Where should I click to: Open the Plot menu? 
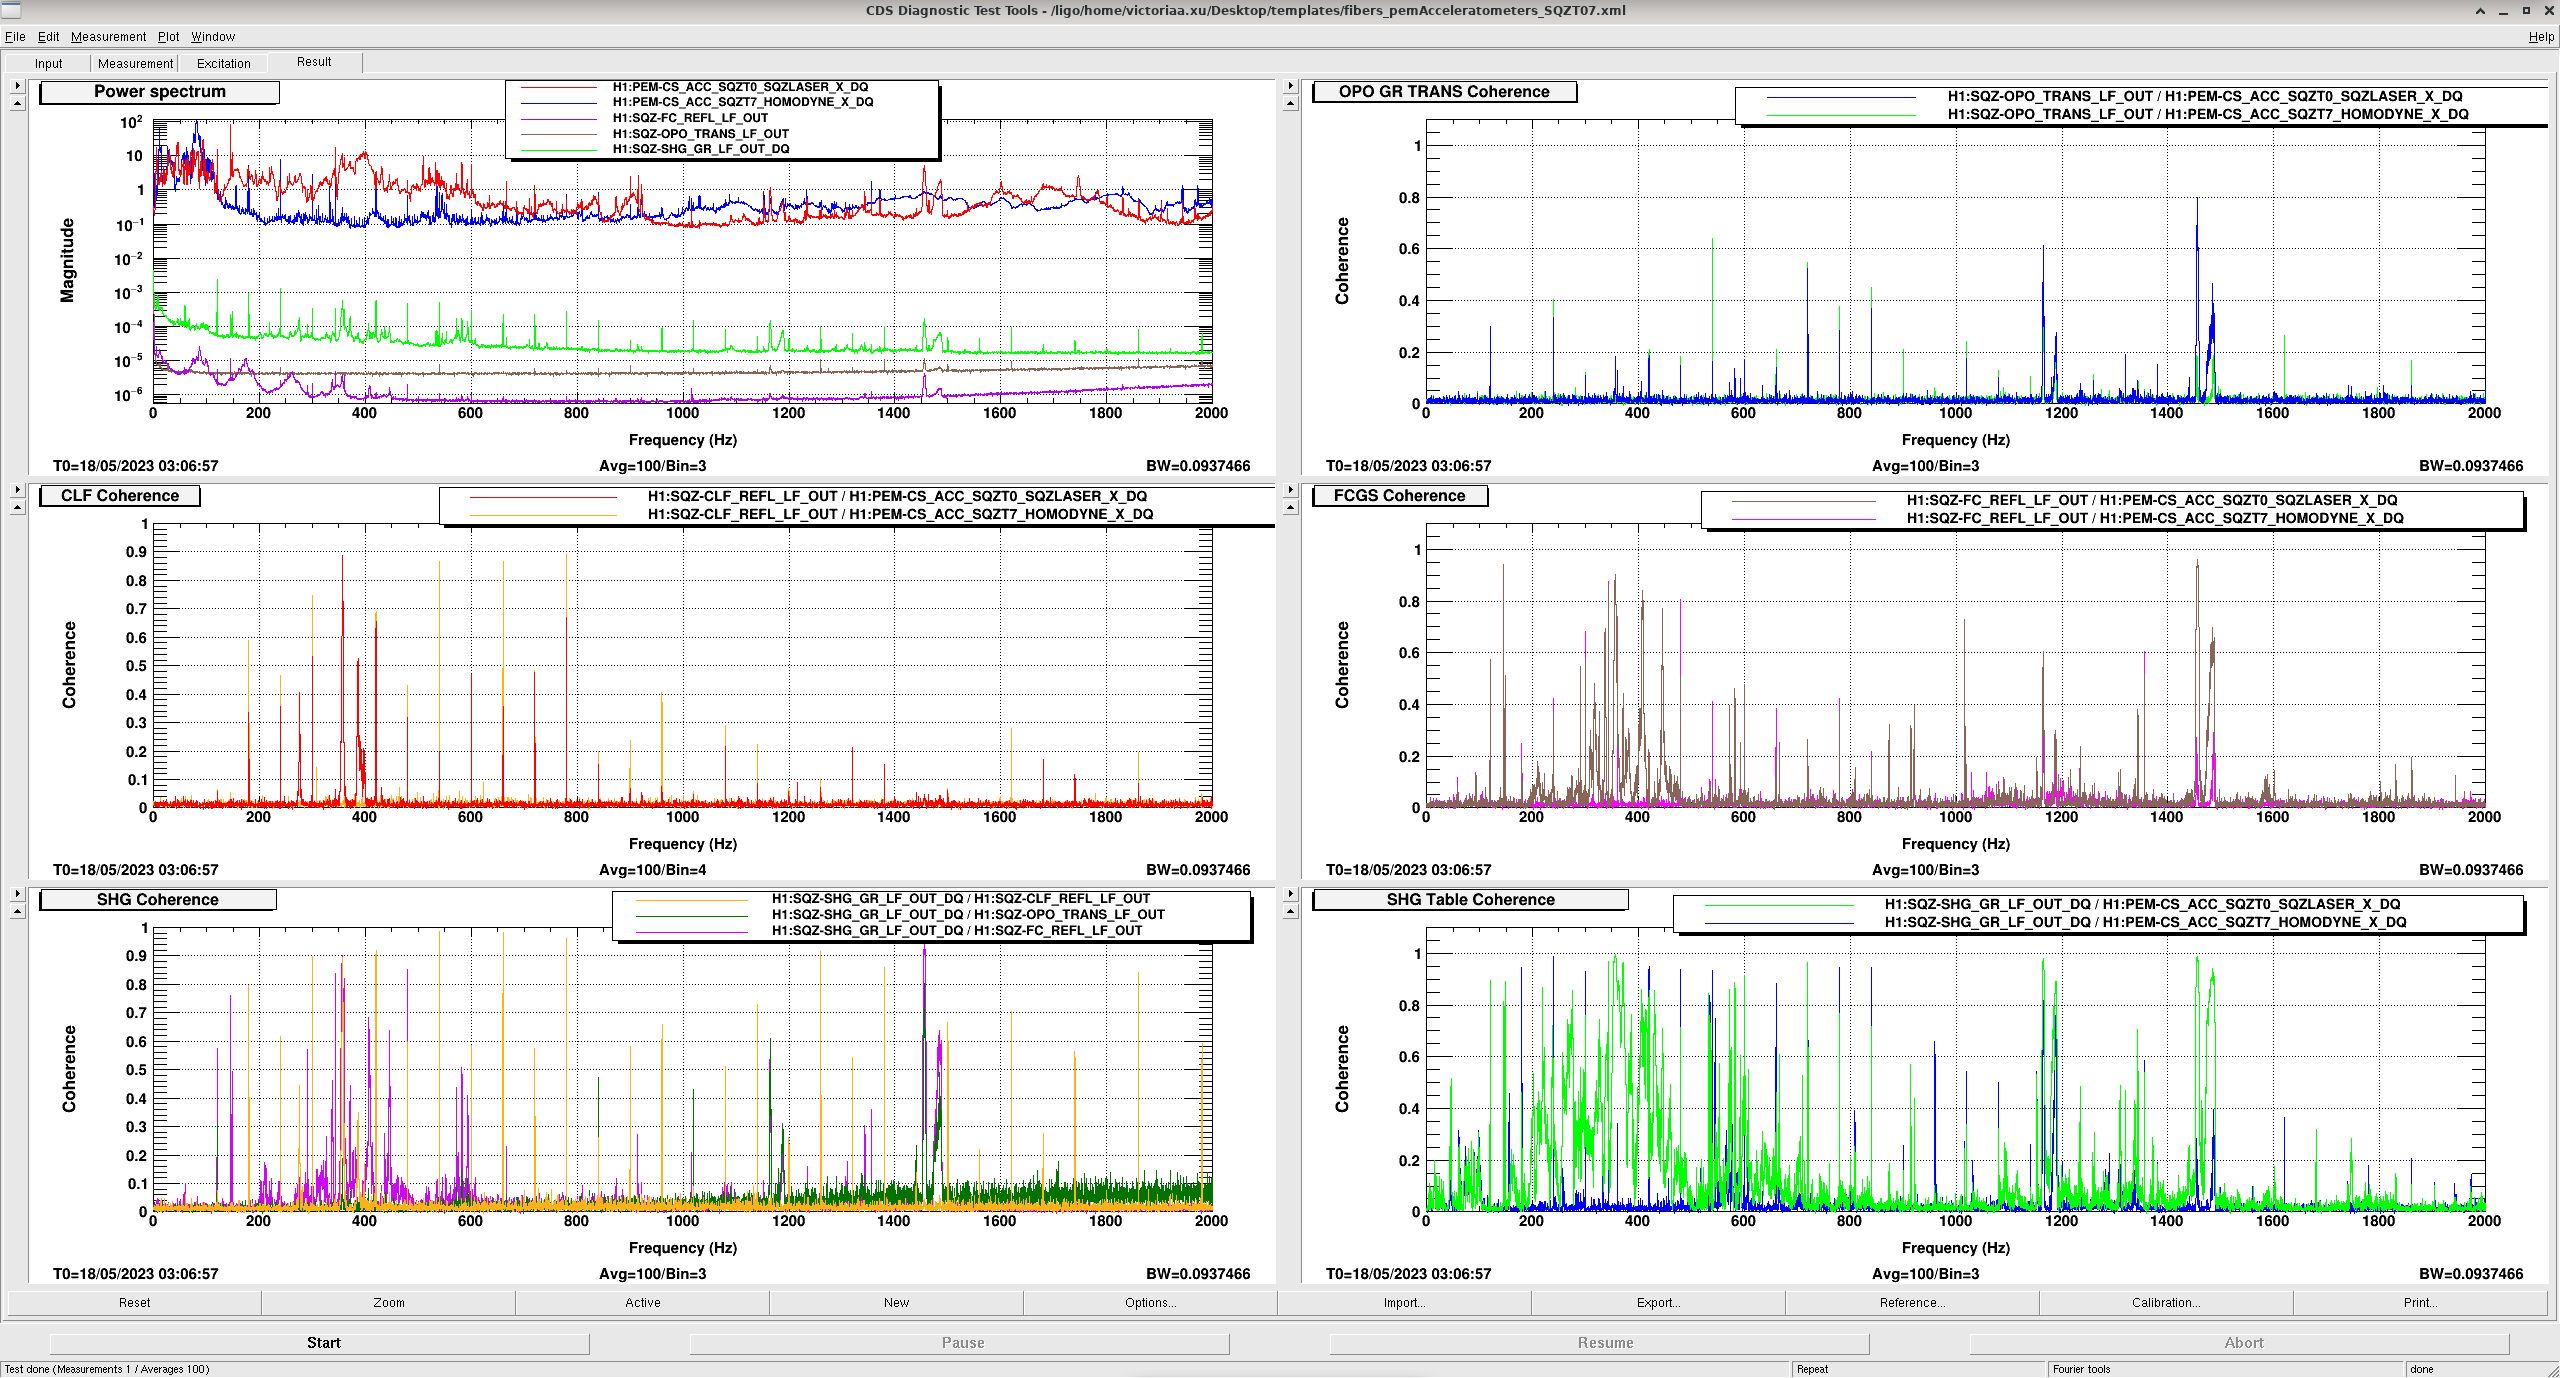point(168,37)
